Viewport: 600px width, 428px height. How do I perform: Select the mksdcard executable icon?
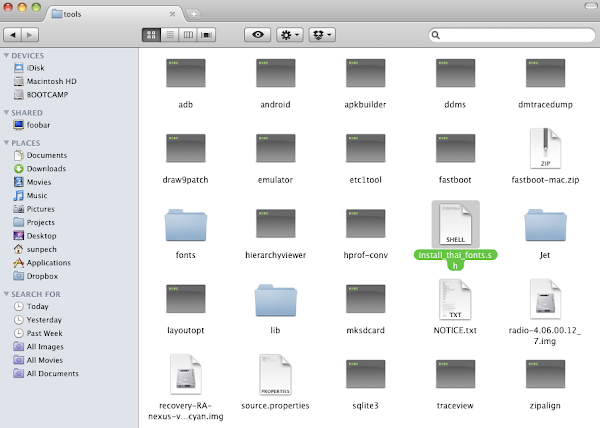tap(365, 299)
